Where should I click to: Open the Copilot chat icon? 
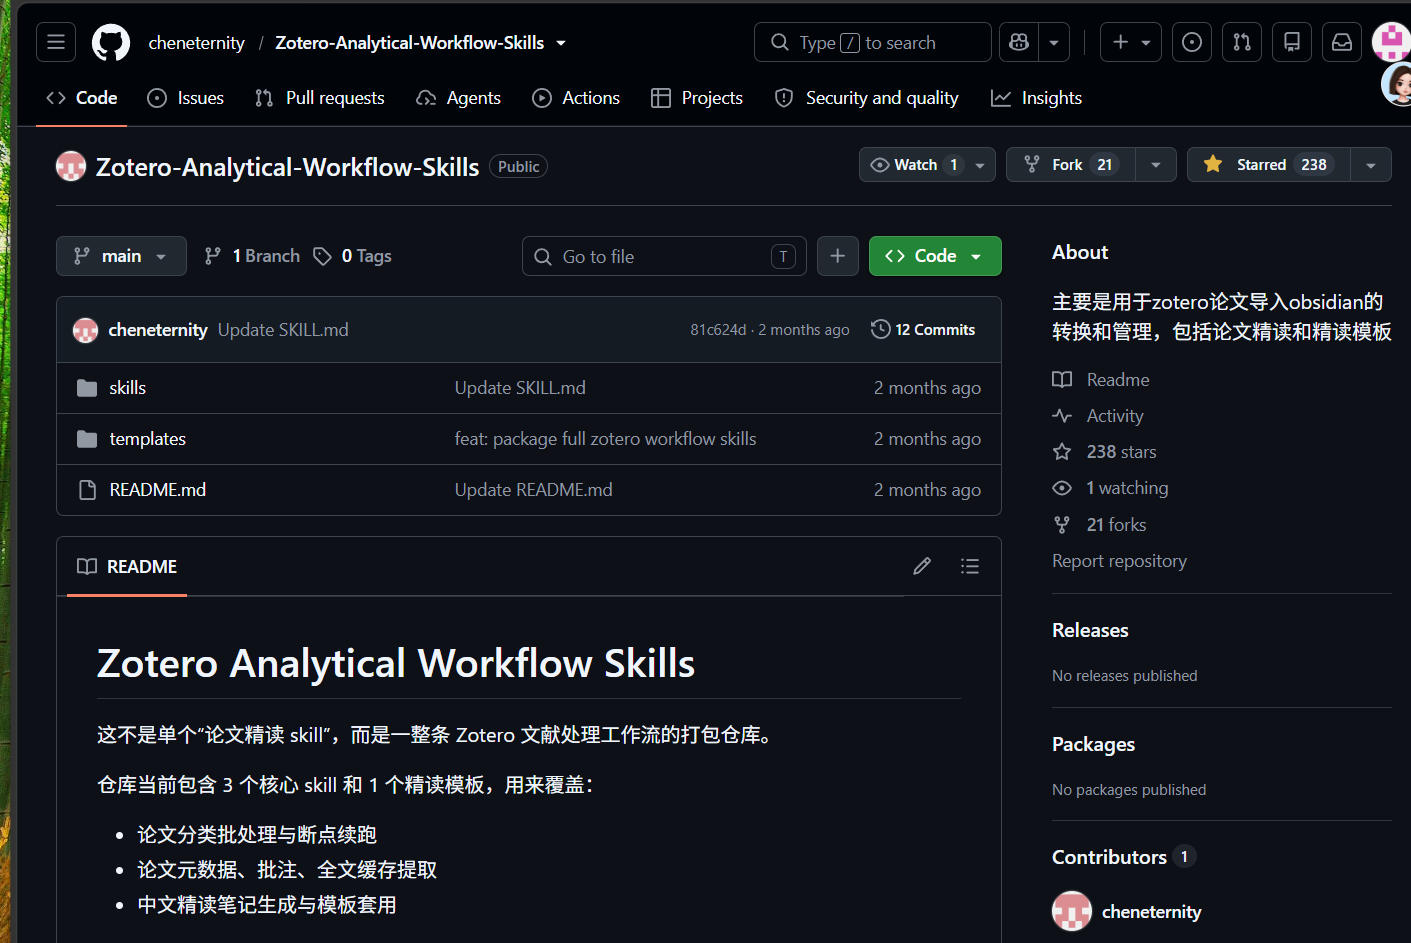coord(1019,42)
